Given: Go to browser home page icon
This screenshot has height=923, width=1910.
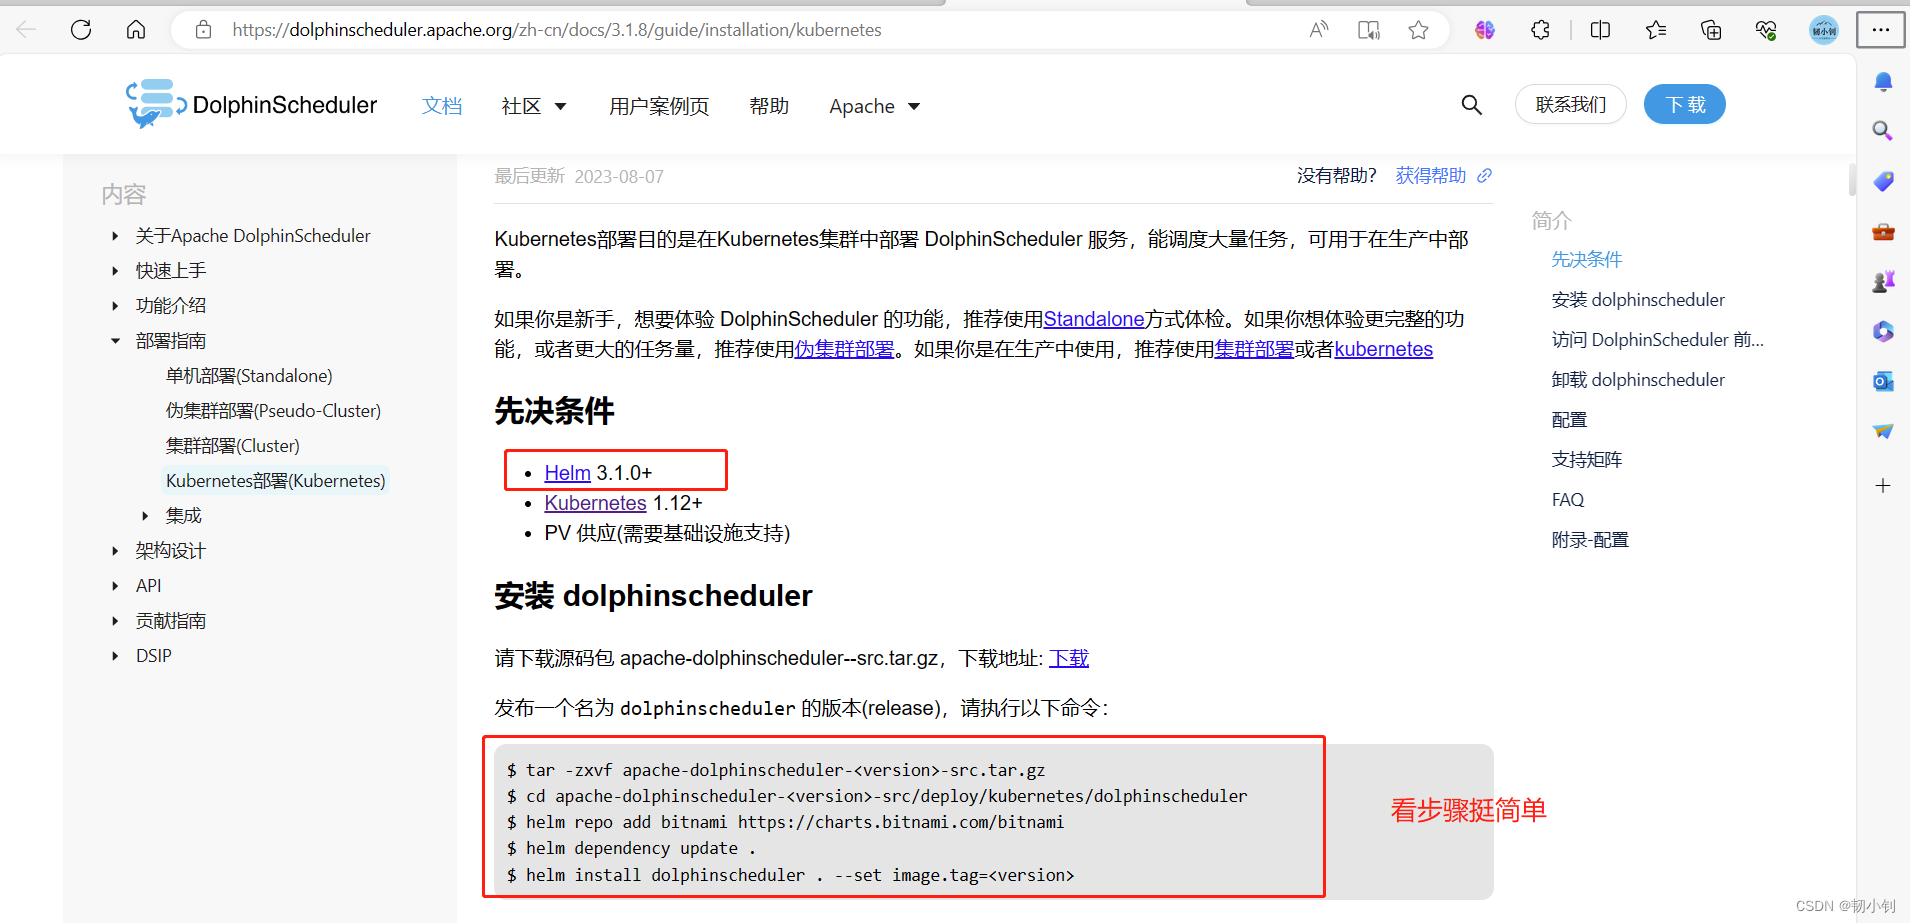Looking at the screenshot, I should (136, 30).
